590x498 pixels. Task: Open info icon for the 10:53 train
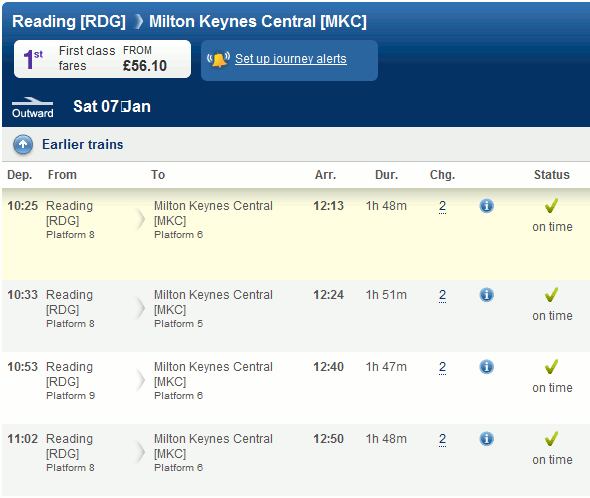coord(487,367)
